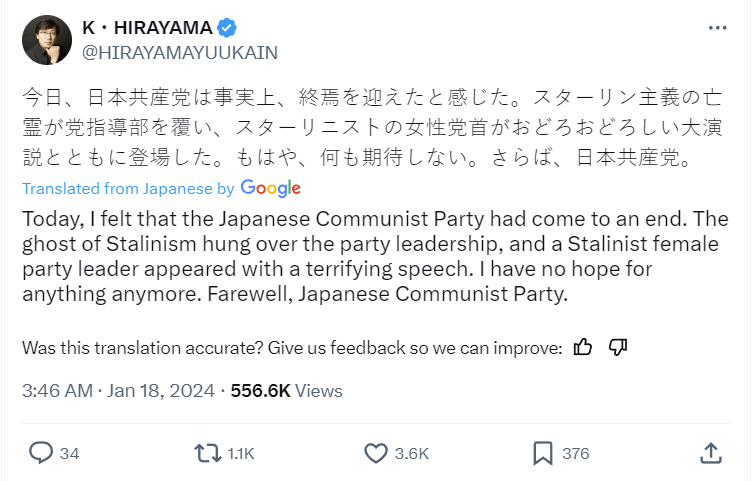Click the 34 replies count
The width and height of the screenshot is (753, 481).
click(69, 454)
